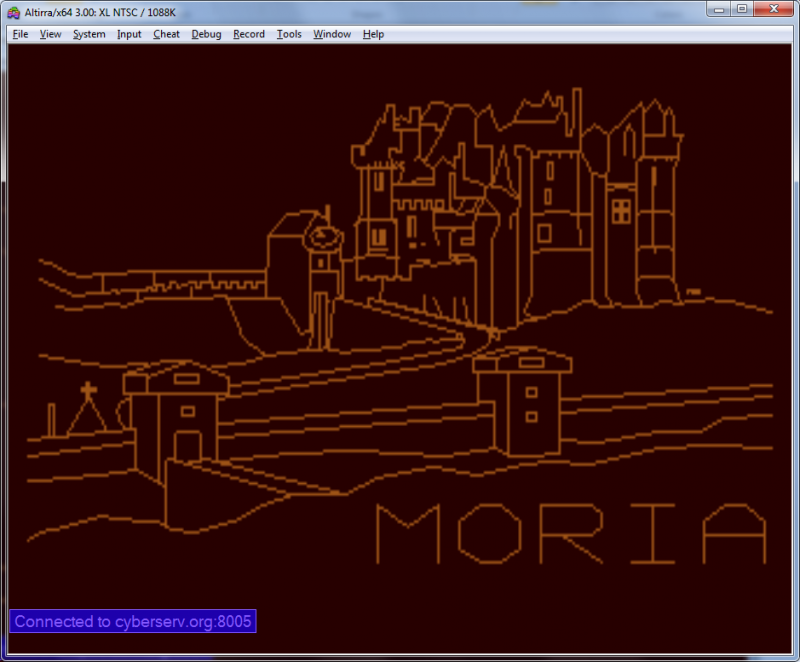Image resolution: width=800 pixels, height=662 pixels.
Task: Minimize the Altirra window
Action: click(719, 9)
